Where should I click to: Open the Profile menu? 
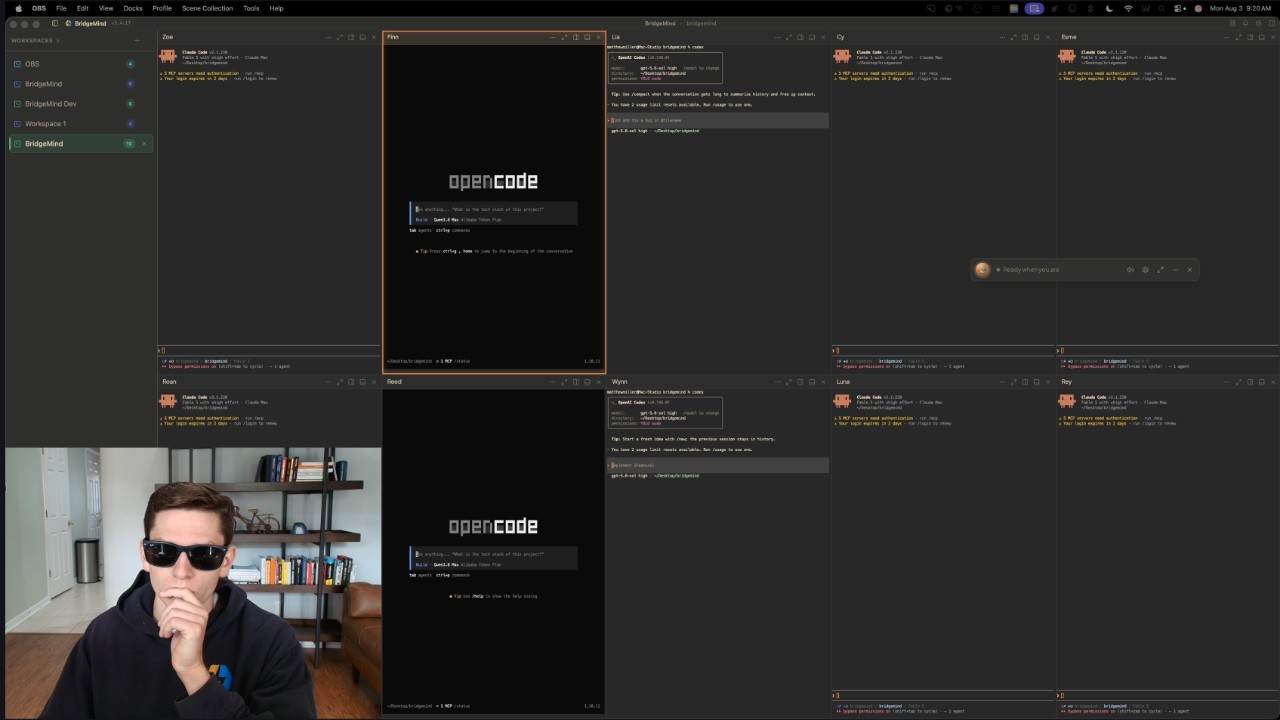tap(162, 8)
